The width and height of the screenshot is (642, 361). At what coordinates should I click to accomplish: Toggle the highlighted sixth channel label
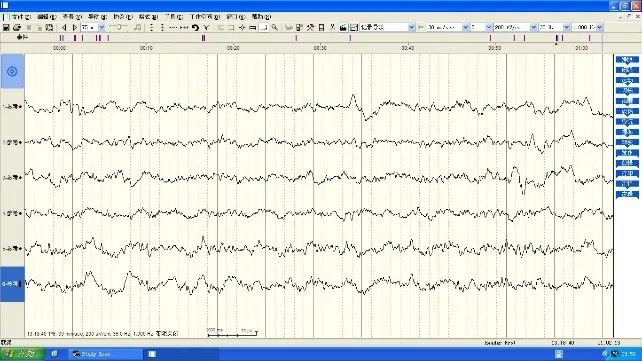(x=12, y=284)
